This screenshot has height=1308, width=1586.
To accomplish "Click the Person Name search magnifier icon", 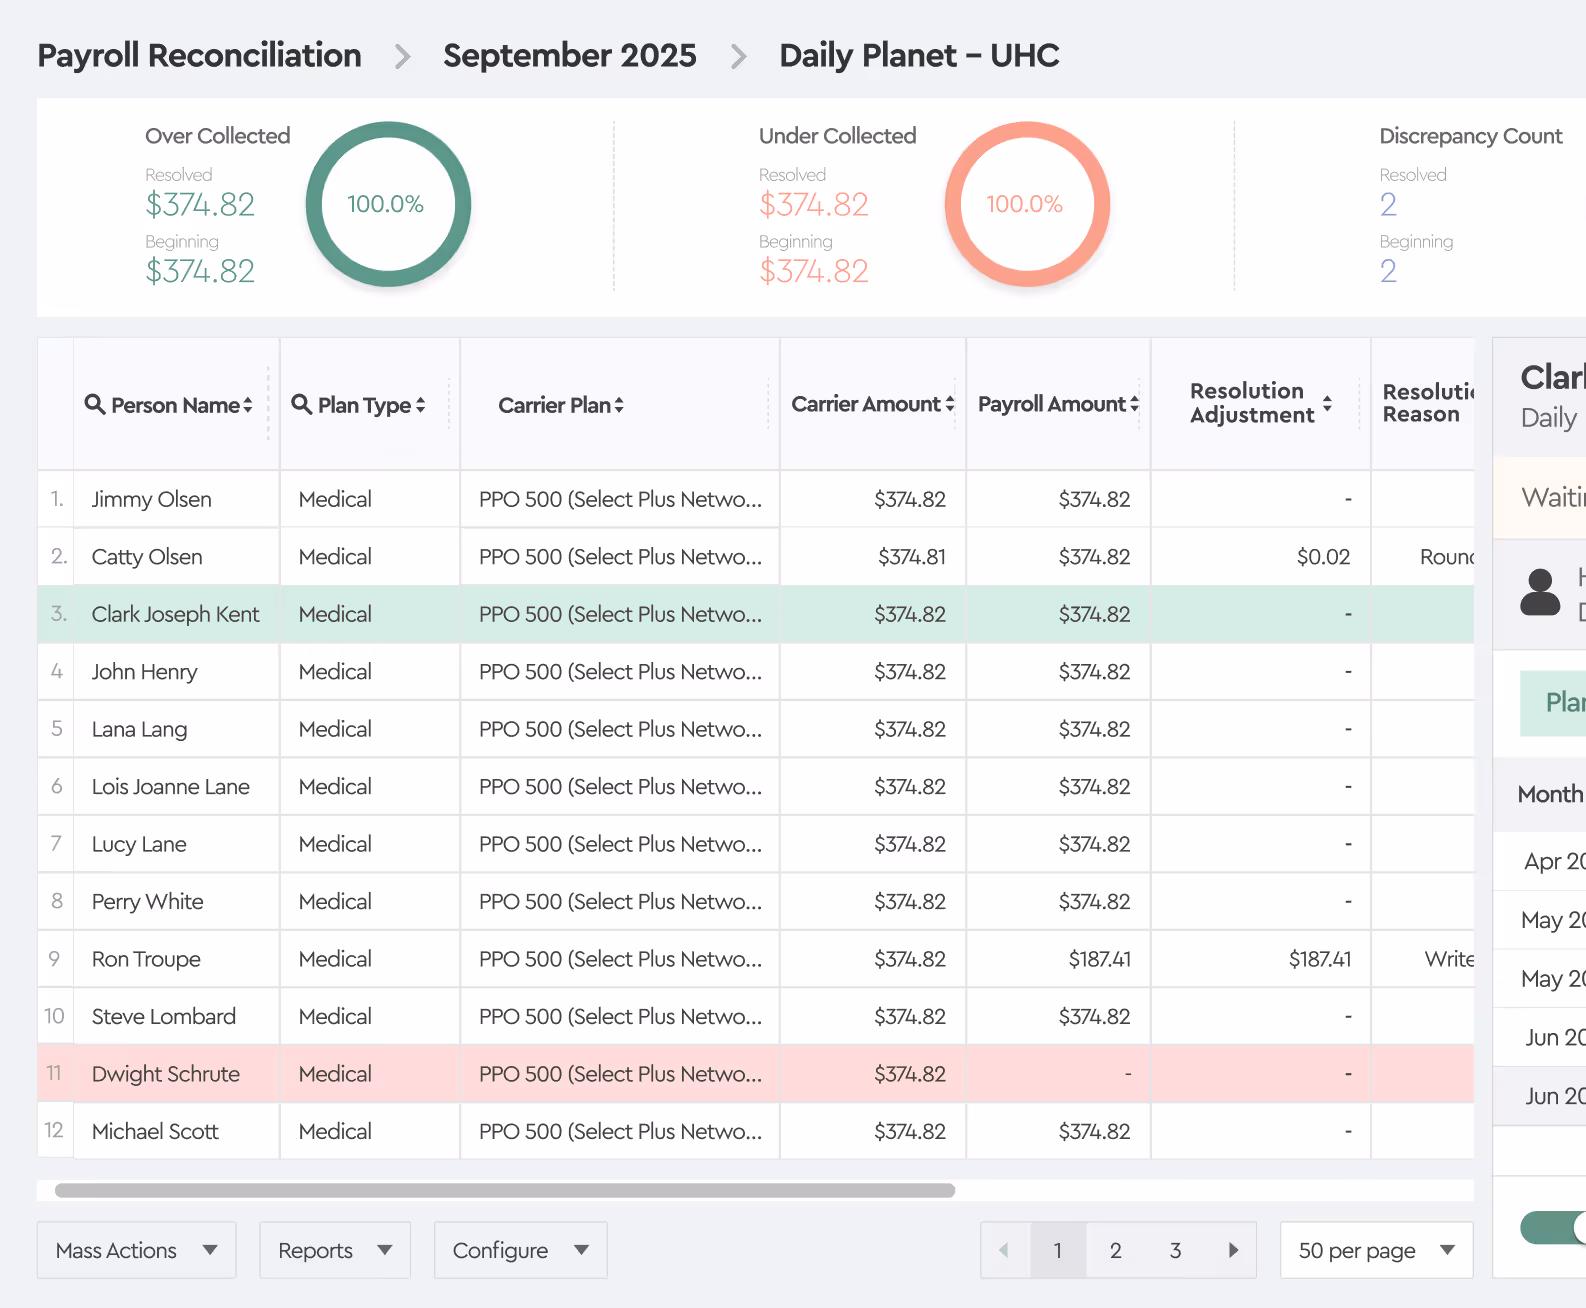I will (95, 404).
